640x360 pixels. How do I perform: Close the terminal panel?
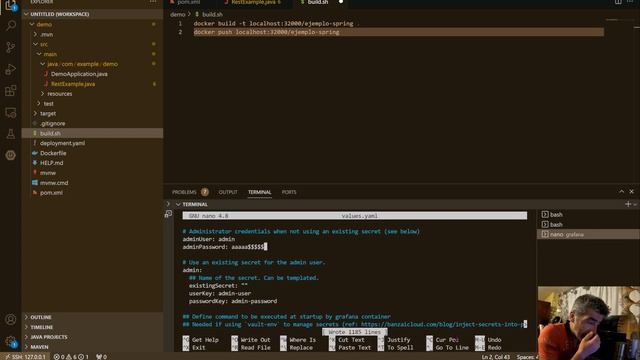click(x=631, y=191)
